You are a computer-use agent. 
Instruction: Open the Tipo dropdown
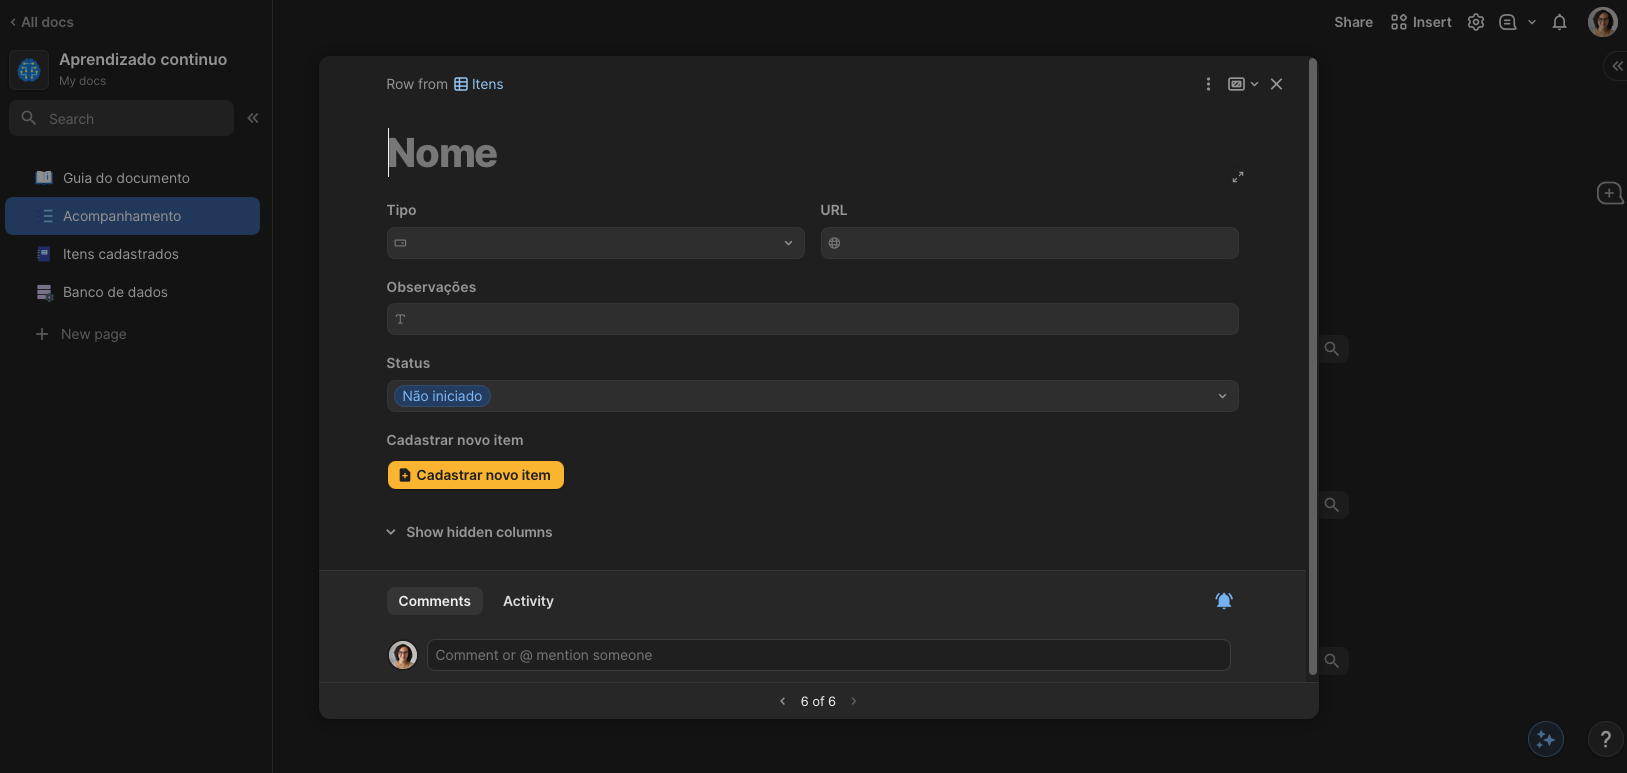pyautogui.click(x=595, y=243)
